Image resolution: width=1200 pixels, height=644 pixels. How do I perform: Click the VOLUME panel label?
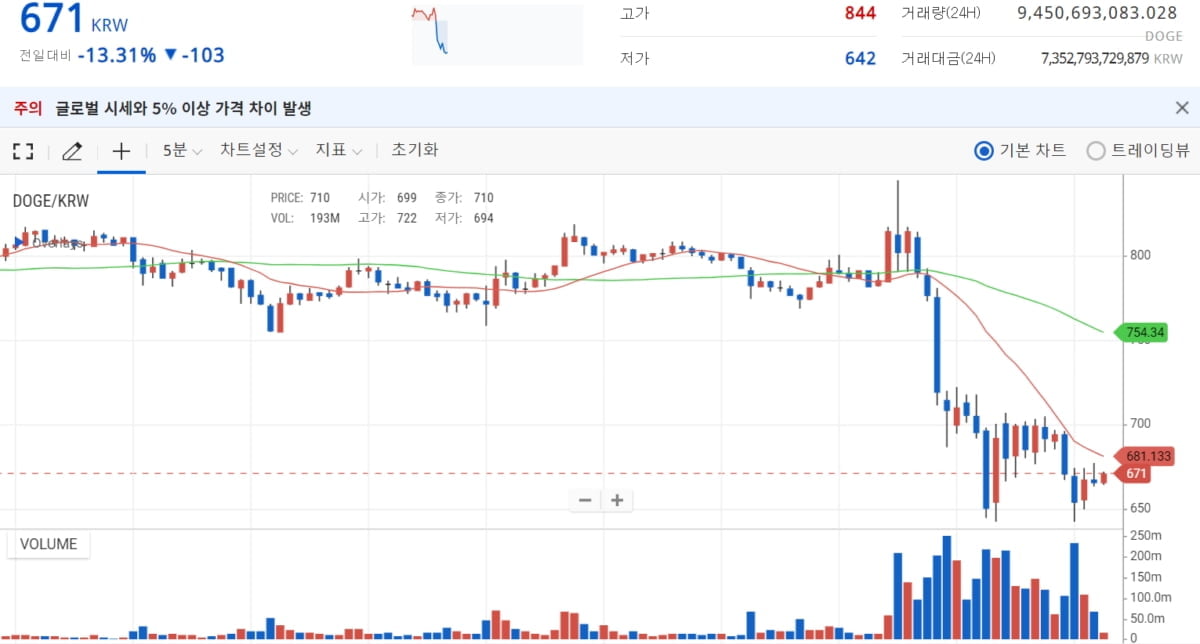tap(49, 544)
